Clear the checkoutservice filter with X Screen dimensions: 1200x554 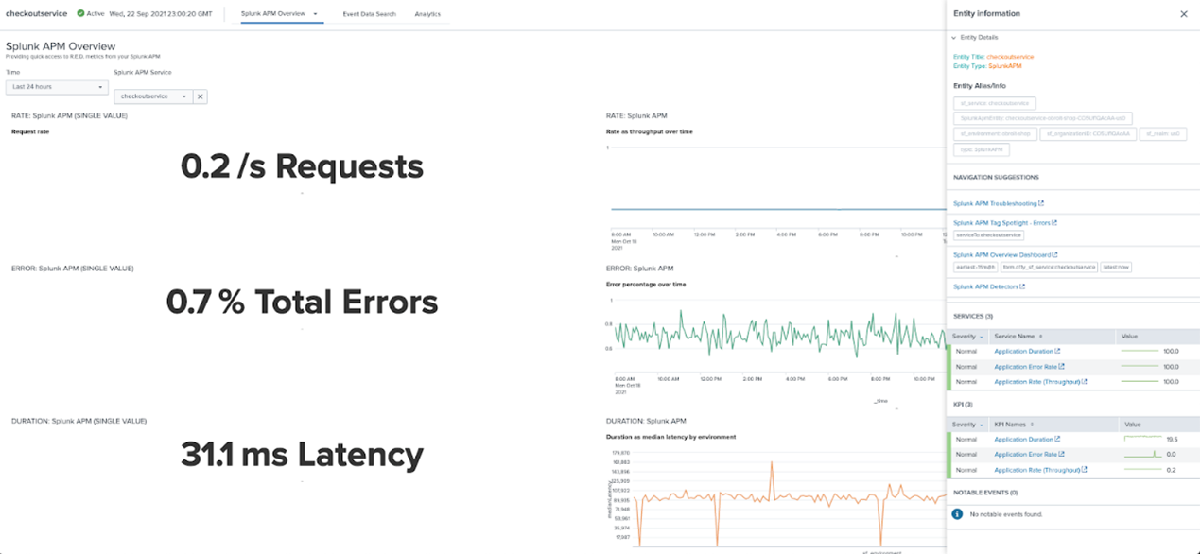pos(200,96)
